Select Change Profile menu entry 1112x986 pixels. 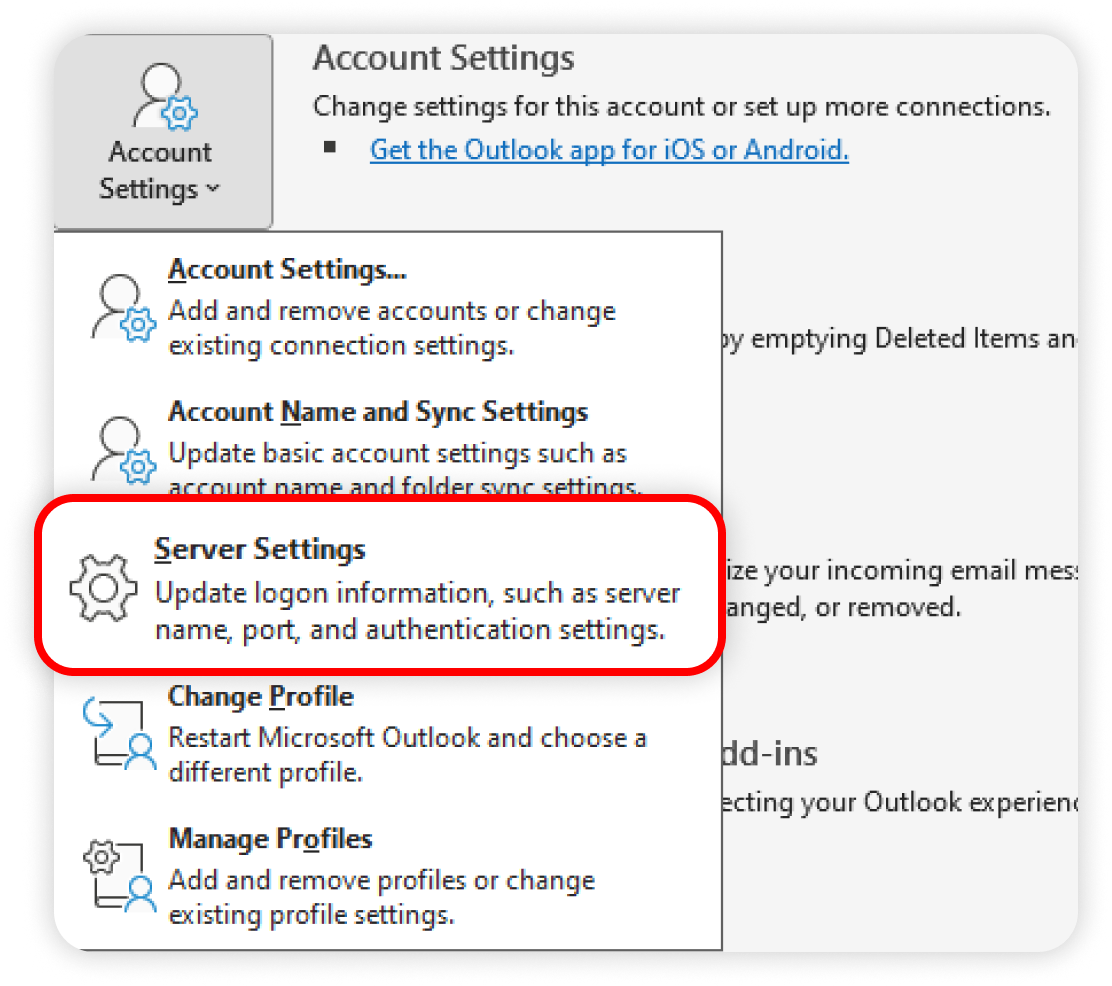261,696
